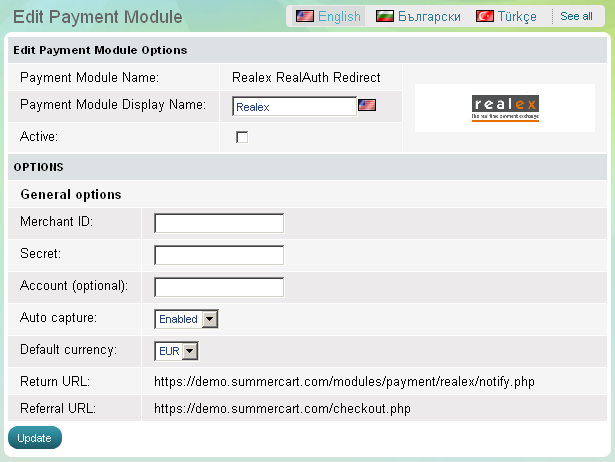Screen dimensions: 615x462
Task: Click the Bulgarian flag icon
Action: (x=384, y=16)
